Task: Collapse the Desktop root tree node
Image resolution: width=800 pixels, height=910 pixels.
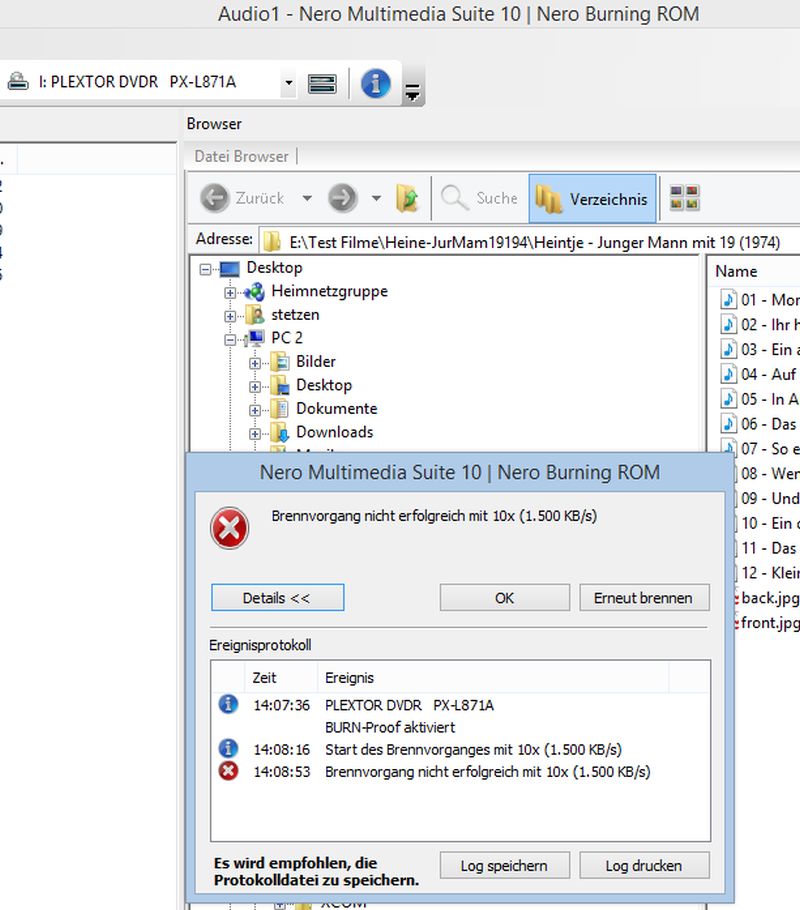Action: (x=205, y=269)
